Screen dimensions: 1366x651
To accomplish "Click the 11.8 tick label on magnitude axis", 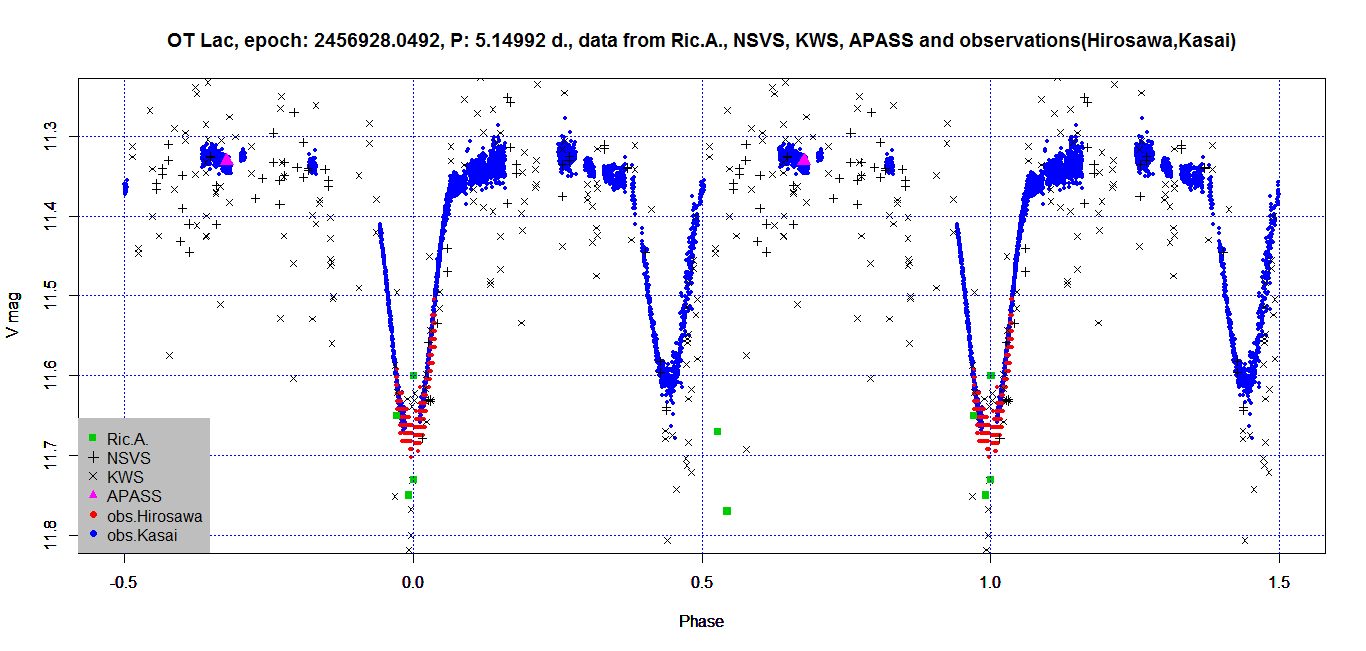I will [x=51, y=535].
